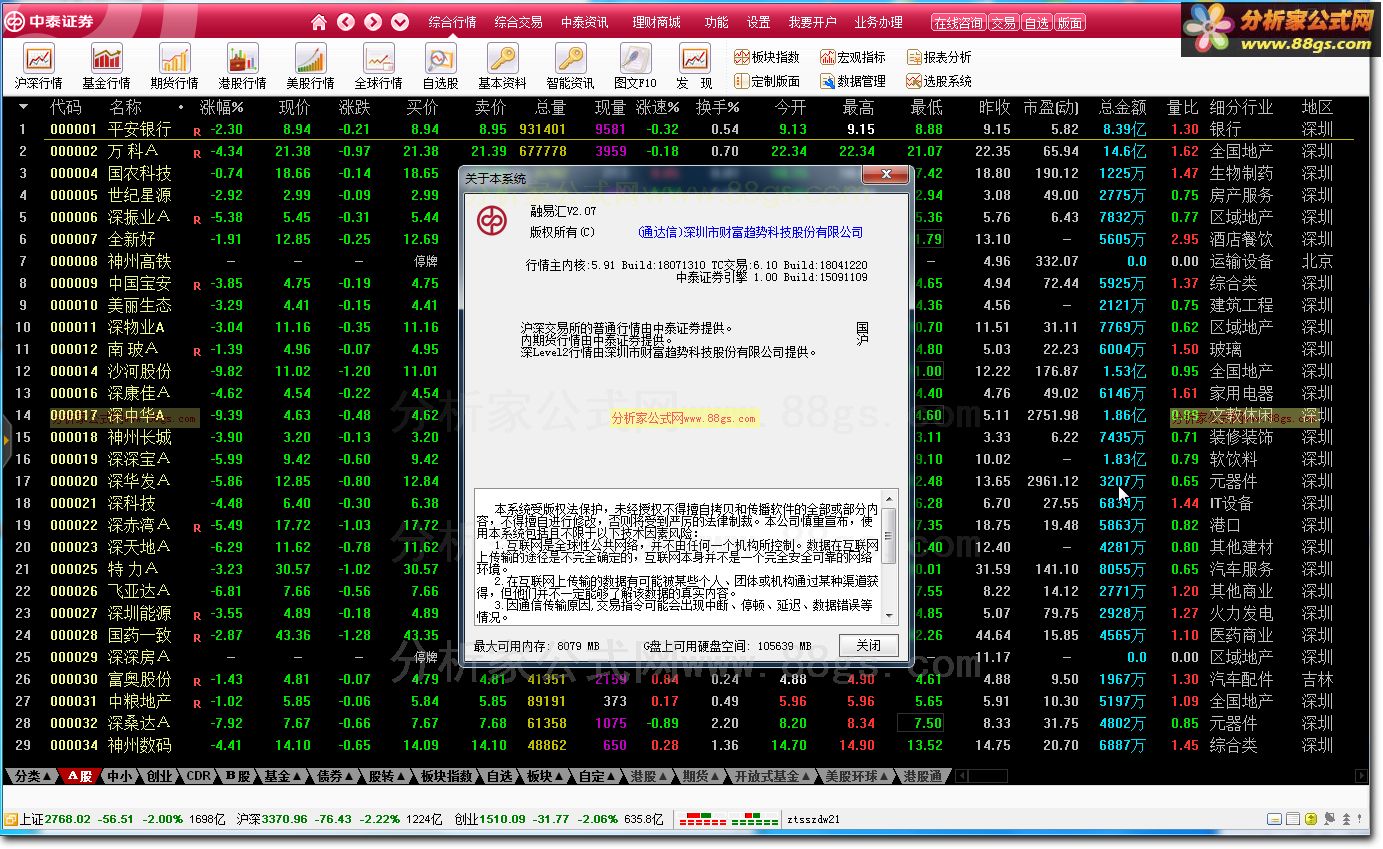This screenshot has height=849, width=1383.
Task: Select row 000001 平安银行
Action: (x=684, y=129)
